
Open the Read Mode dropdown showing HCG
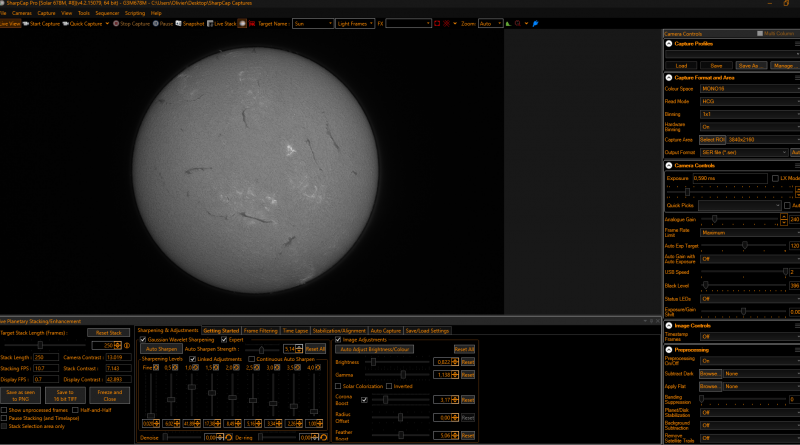750,102
